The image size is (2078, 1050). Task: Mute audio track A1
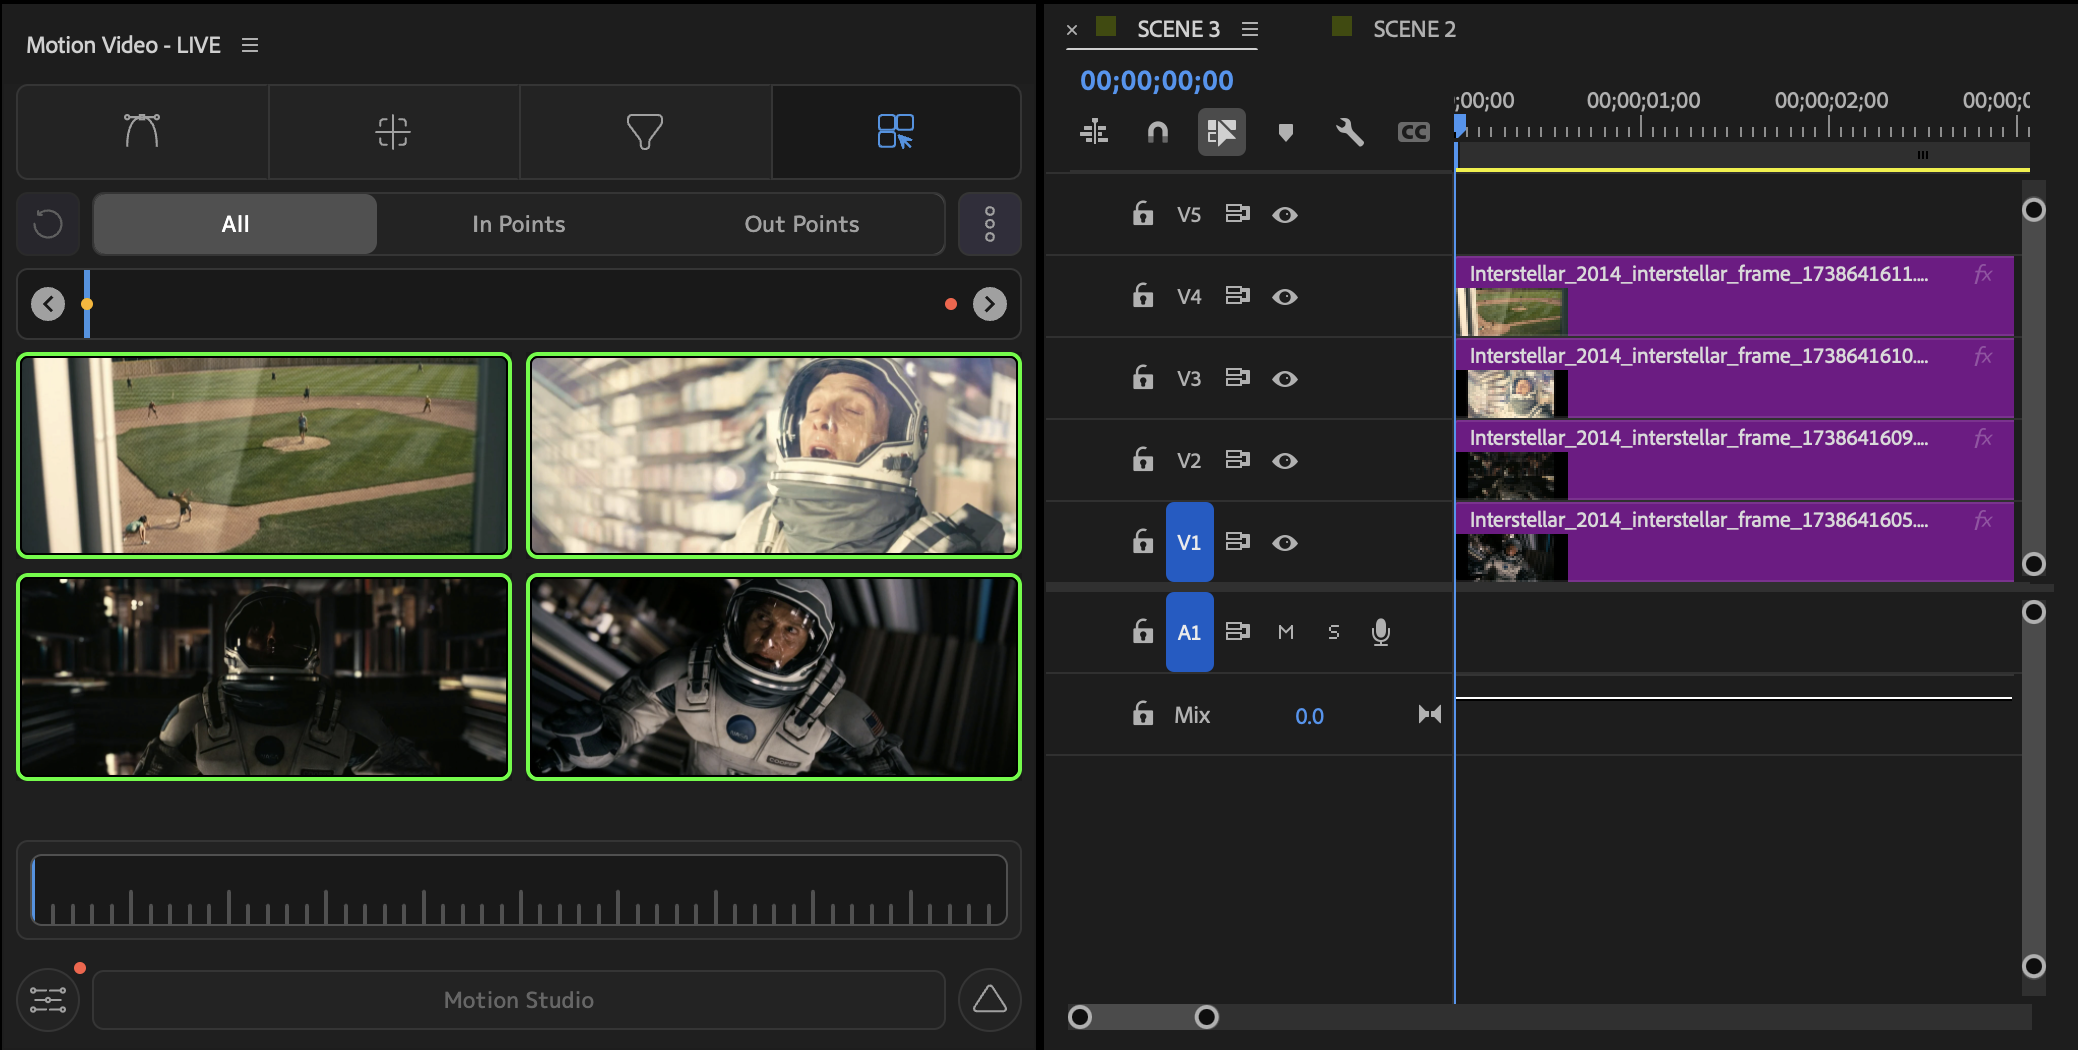coord(1286,632)
